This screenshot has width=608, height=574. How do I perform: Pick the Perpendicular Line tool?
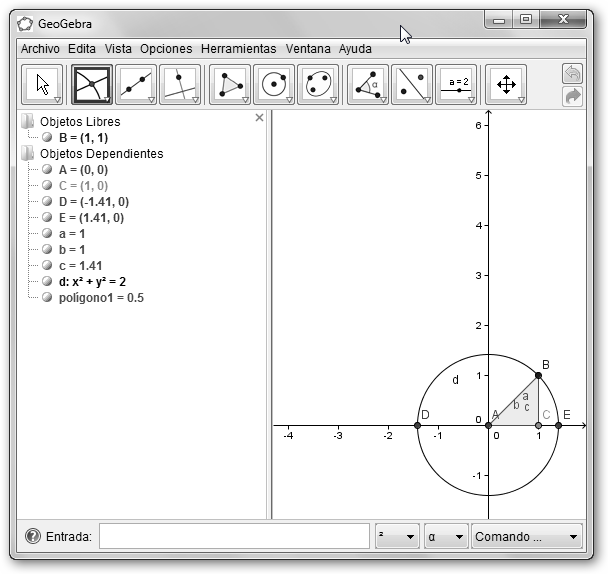pos(180,85)
